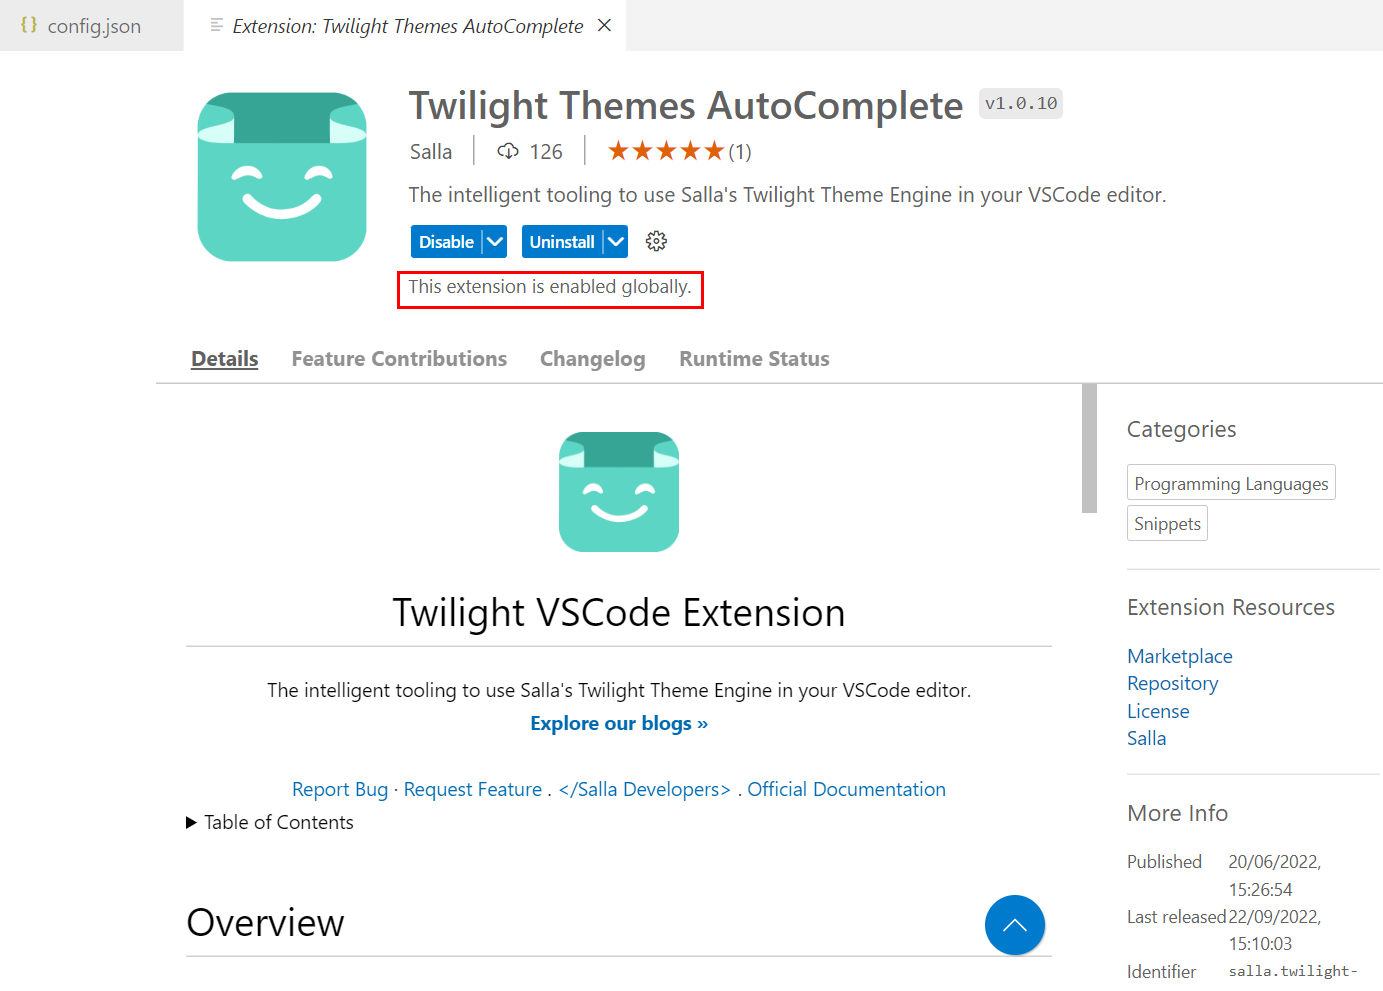The height and width of the screenshot is (991, 1383).
Task: Open the Uninstall dropdown arrow
Action: pyautogui.click(x=614, y=241)
